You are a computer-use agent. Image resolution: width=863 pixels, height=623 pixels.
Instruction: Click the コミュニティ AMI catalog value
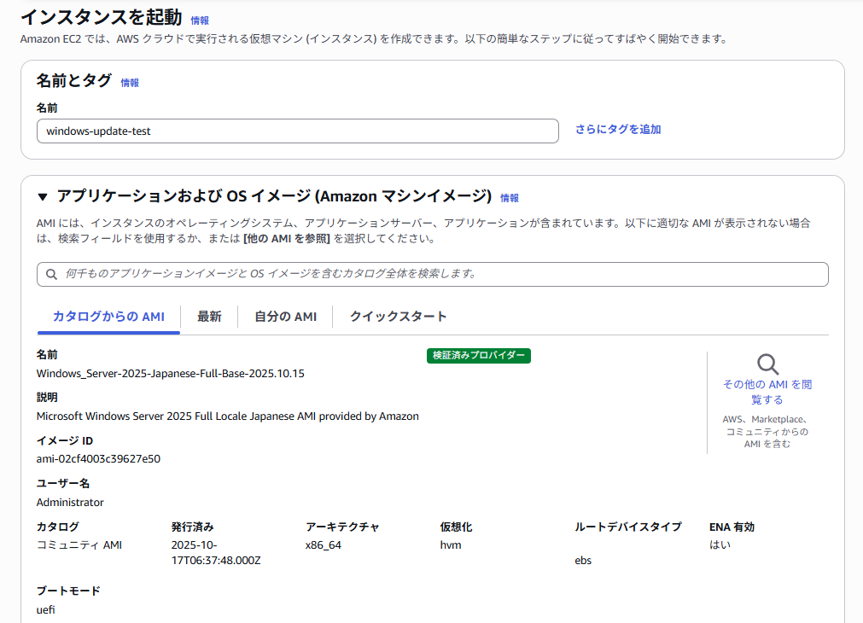tap(79, 545)
